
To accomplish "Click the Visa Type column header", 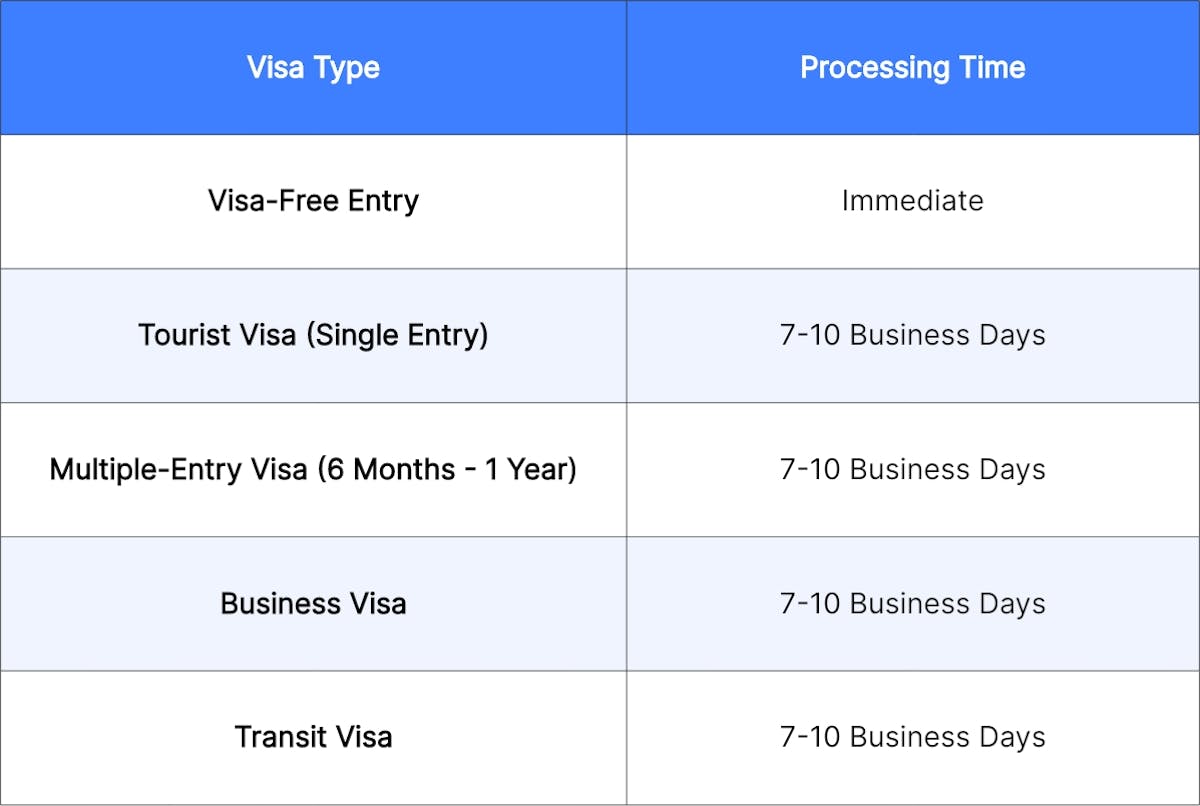I will point(313,68).
